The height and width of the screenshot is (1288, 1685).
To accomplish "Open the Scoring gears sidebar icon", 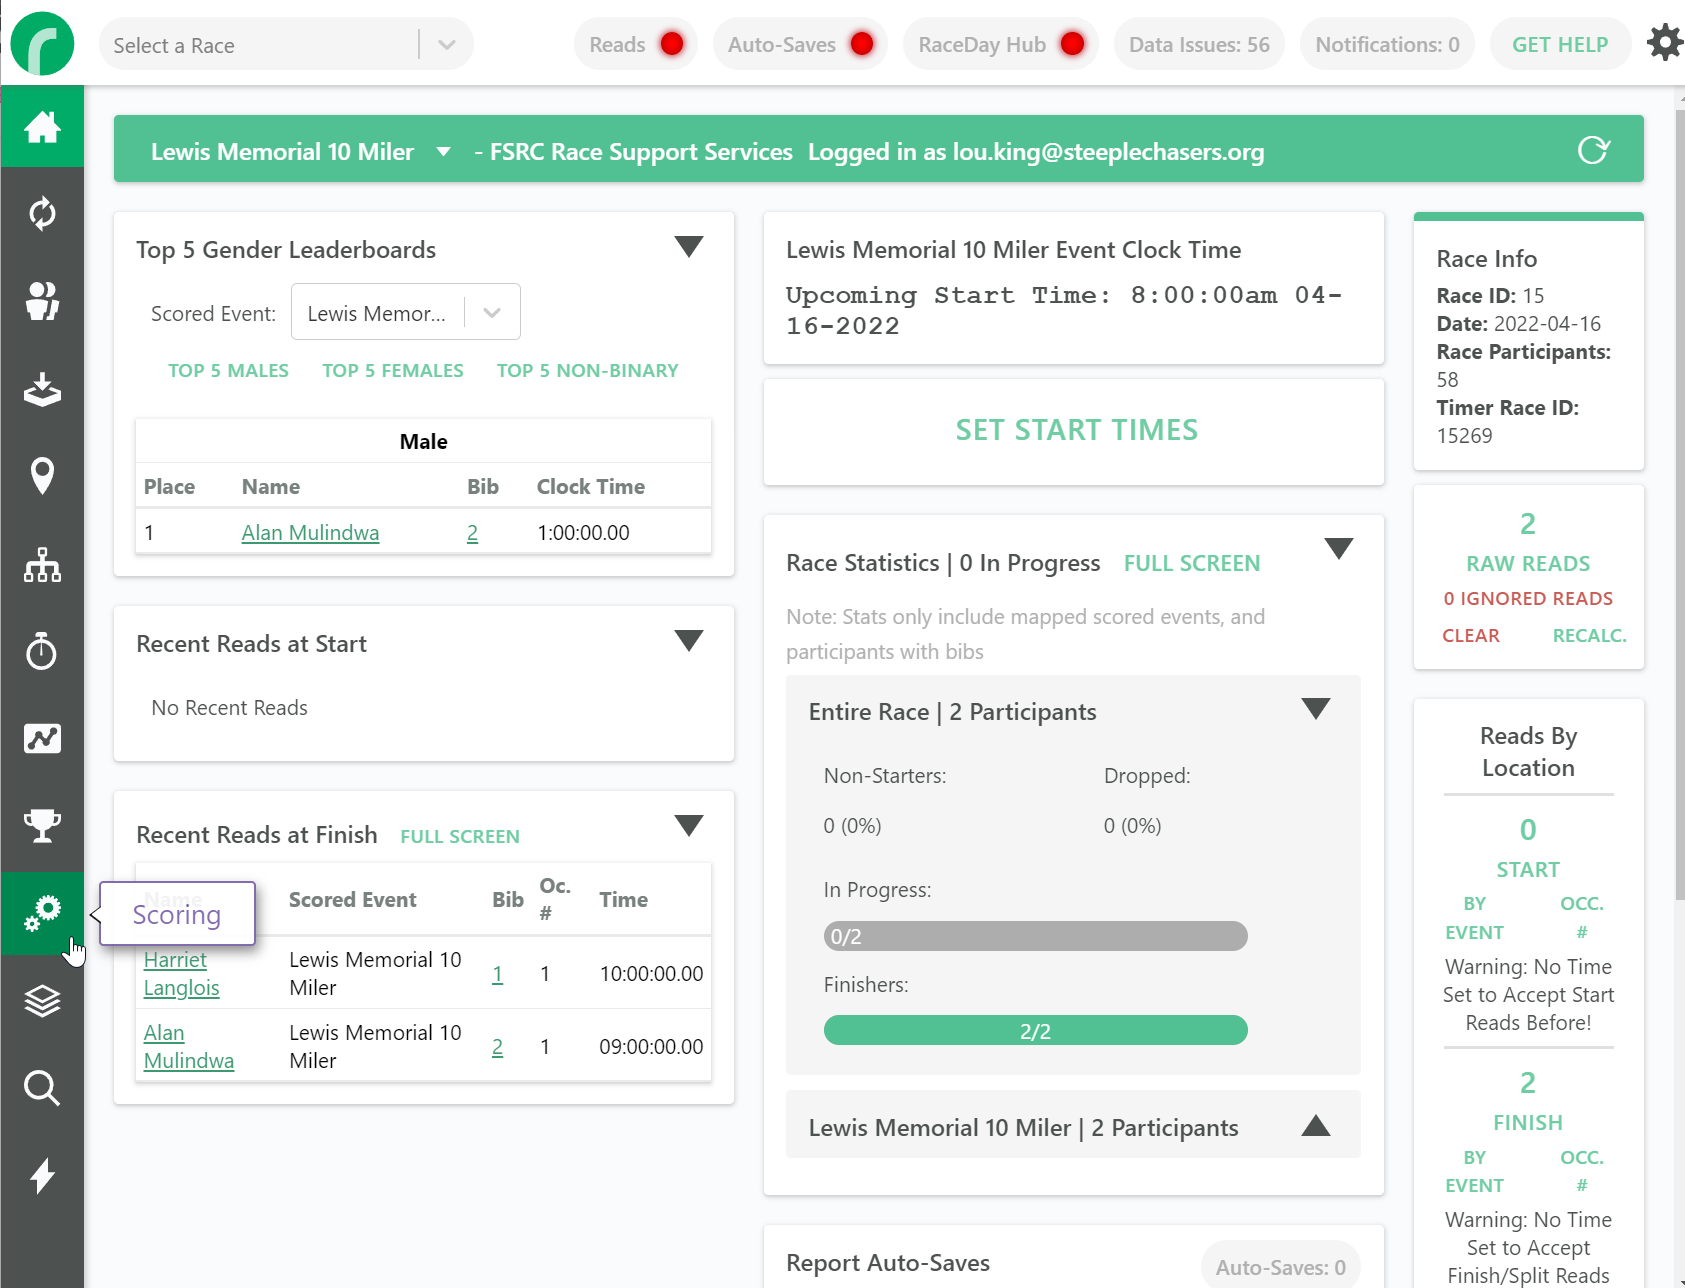I will point(42,913).
